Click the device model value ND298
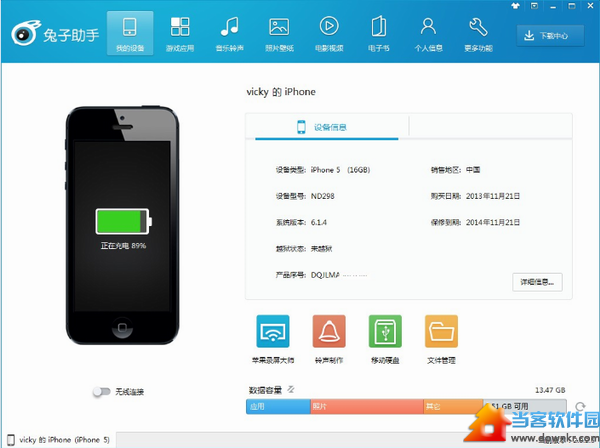600x448 pixels. click(x=323, y=196)
